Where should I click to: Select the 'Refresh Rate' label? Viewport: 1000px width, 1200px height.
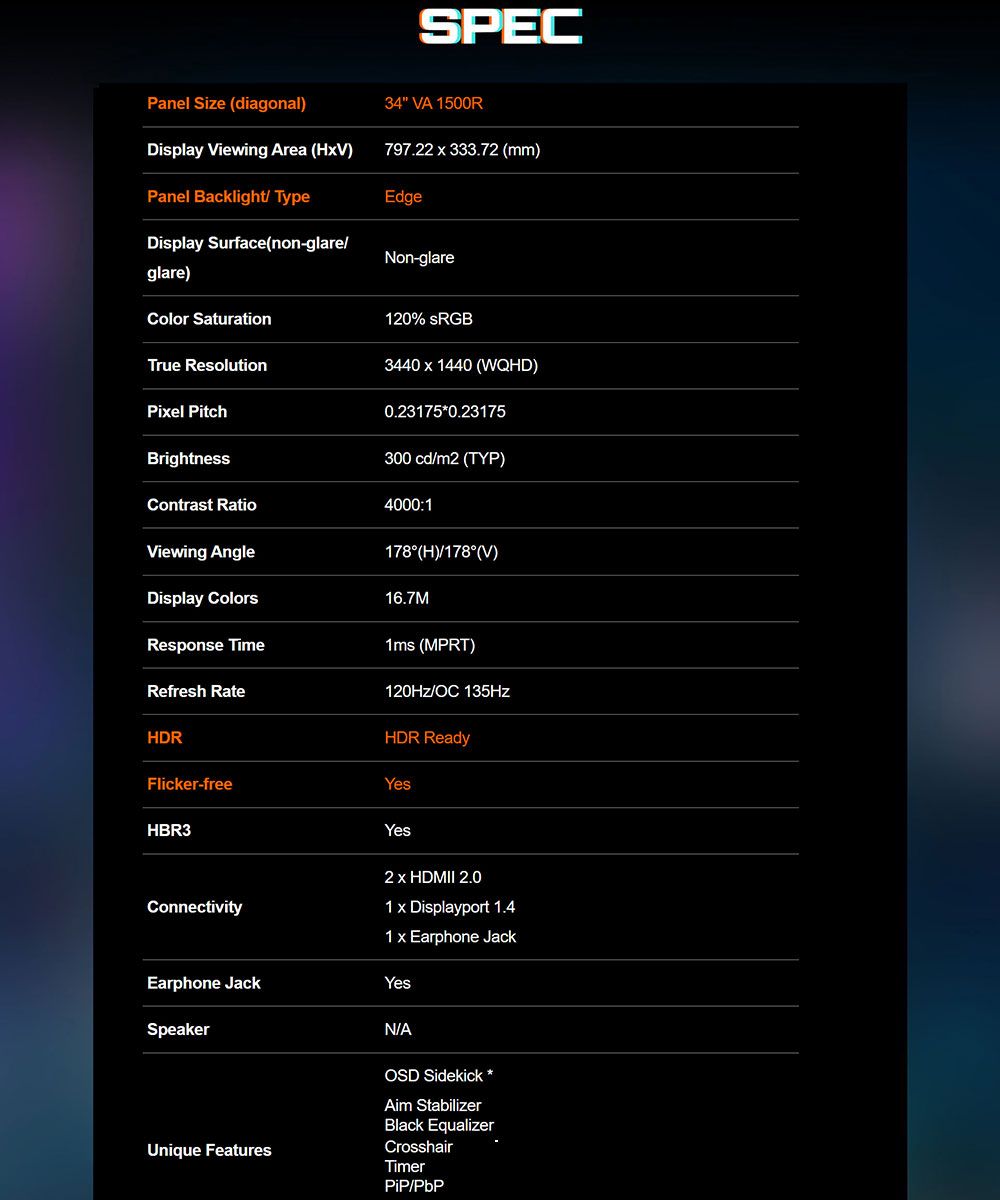[x=196, y=692]
